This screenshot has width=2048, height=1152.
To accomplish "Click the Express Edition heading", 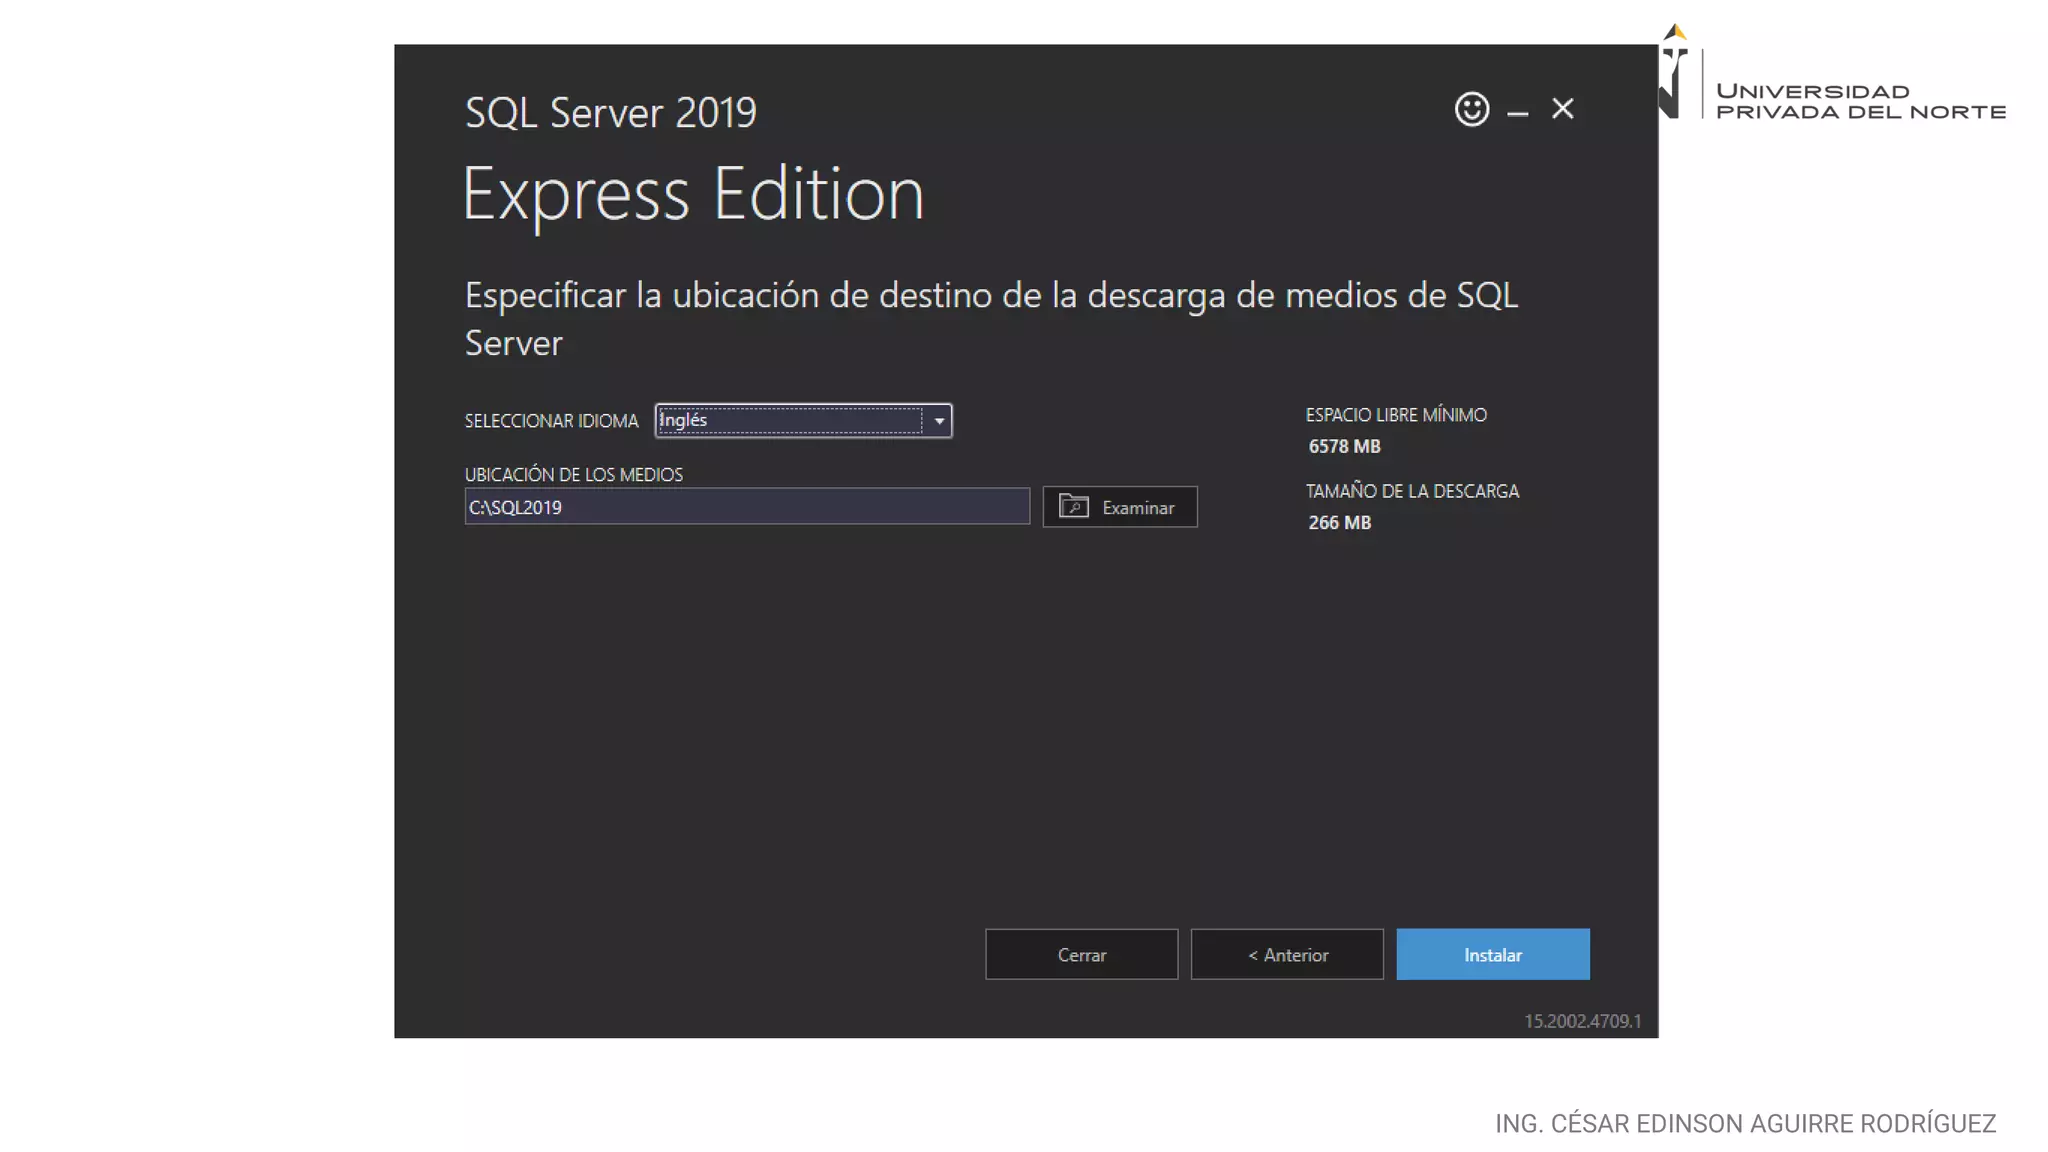I will point(693,194).
